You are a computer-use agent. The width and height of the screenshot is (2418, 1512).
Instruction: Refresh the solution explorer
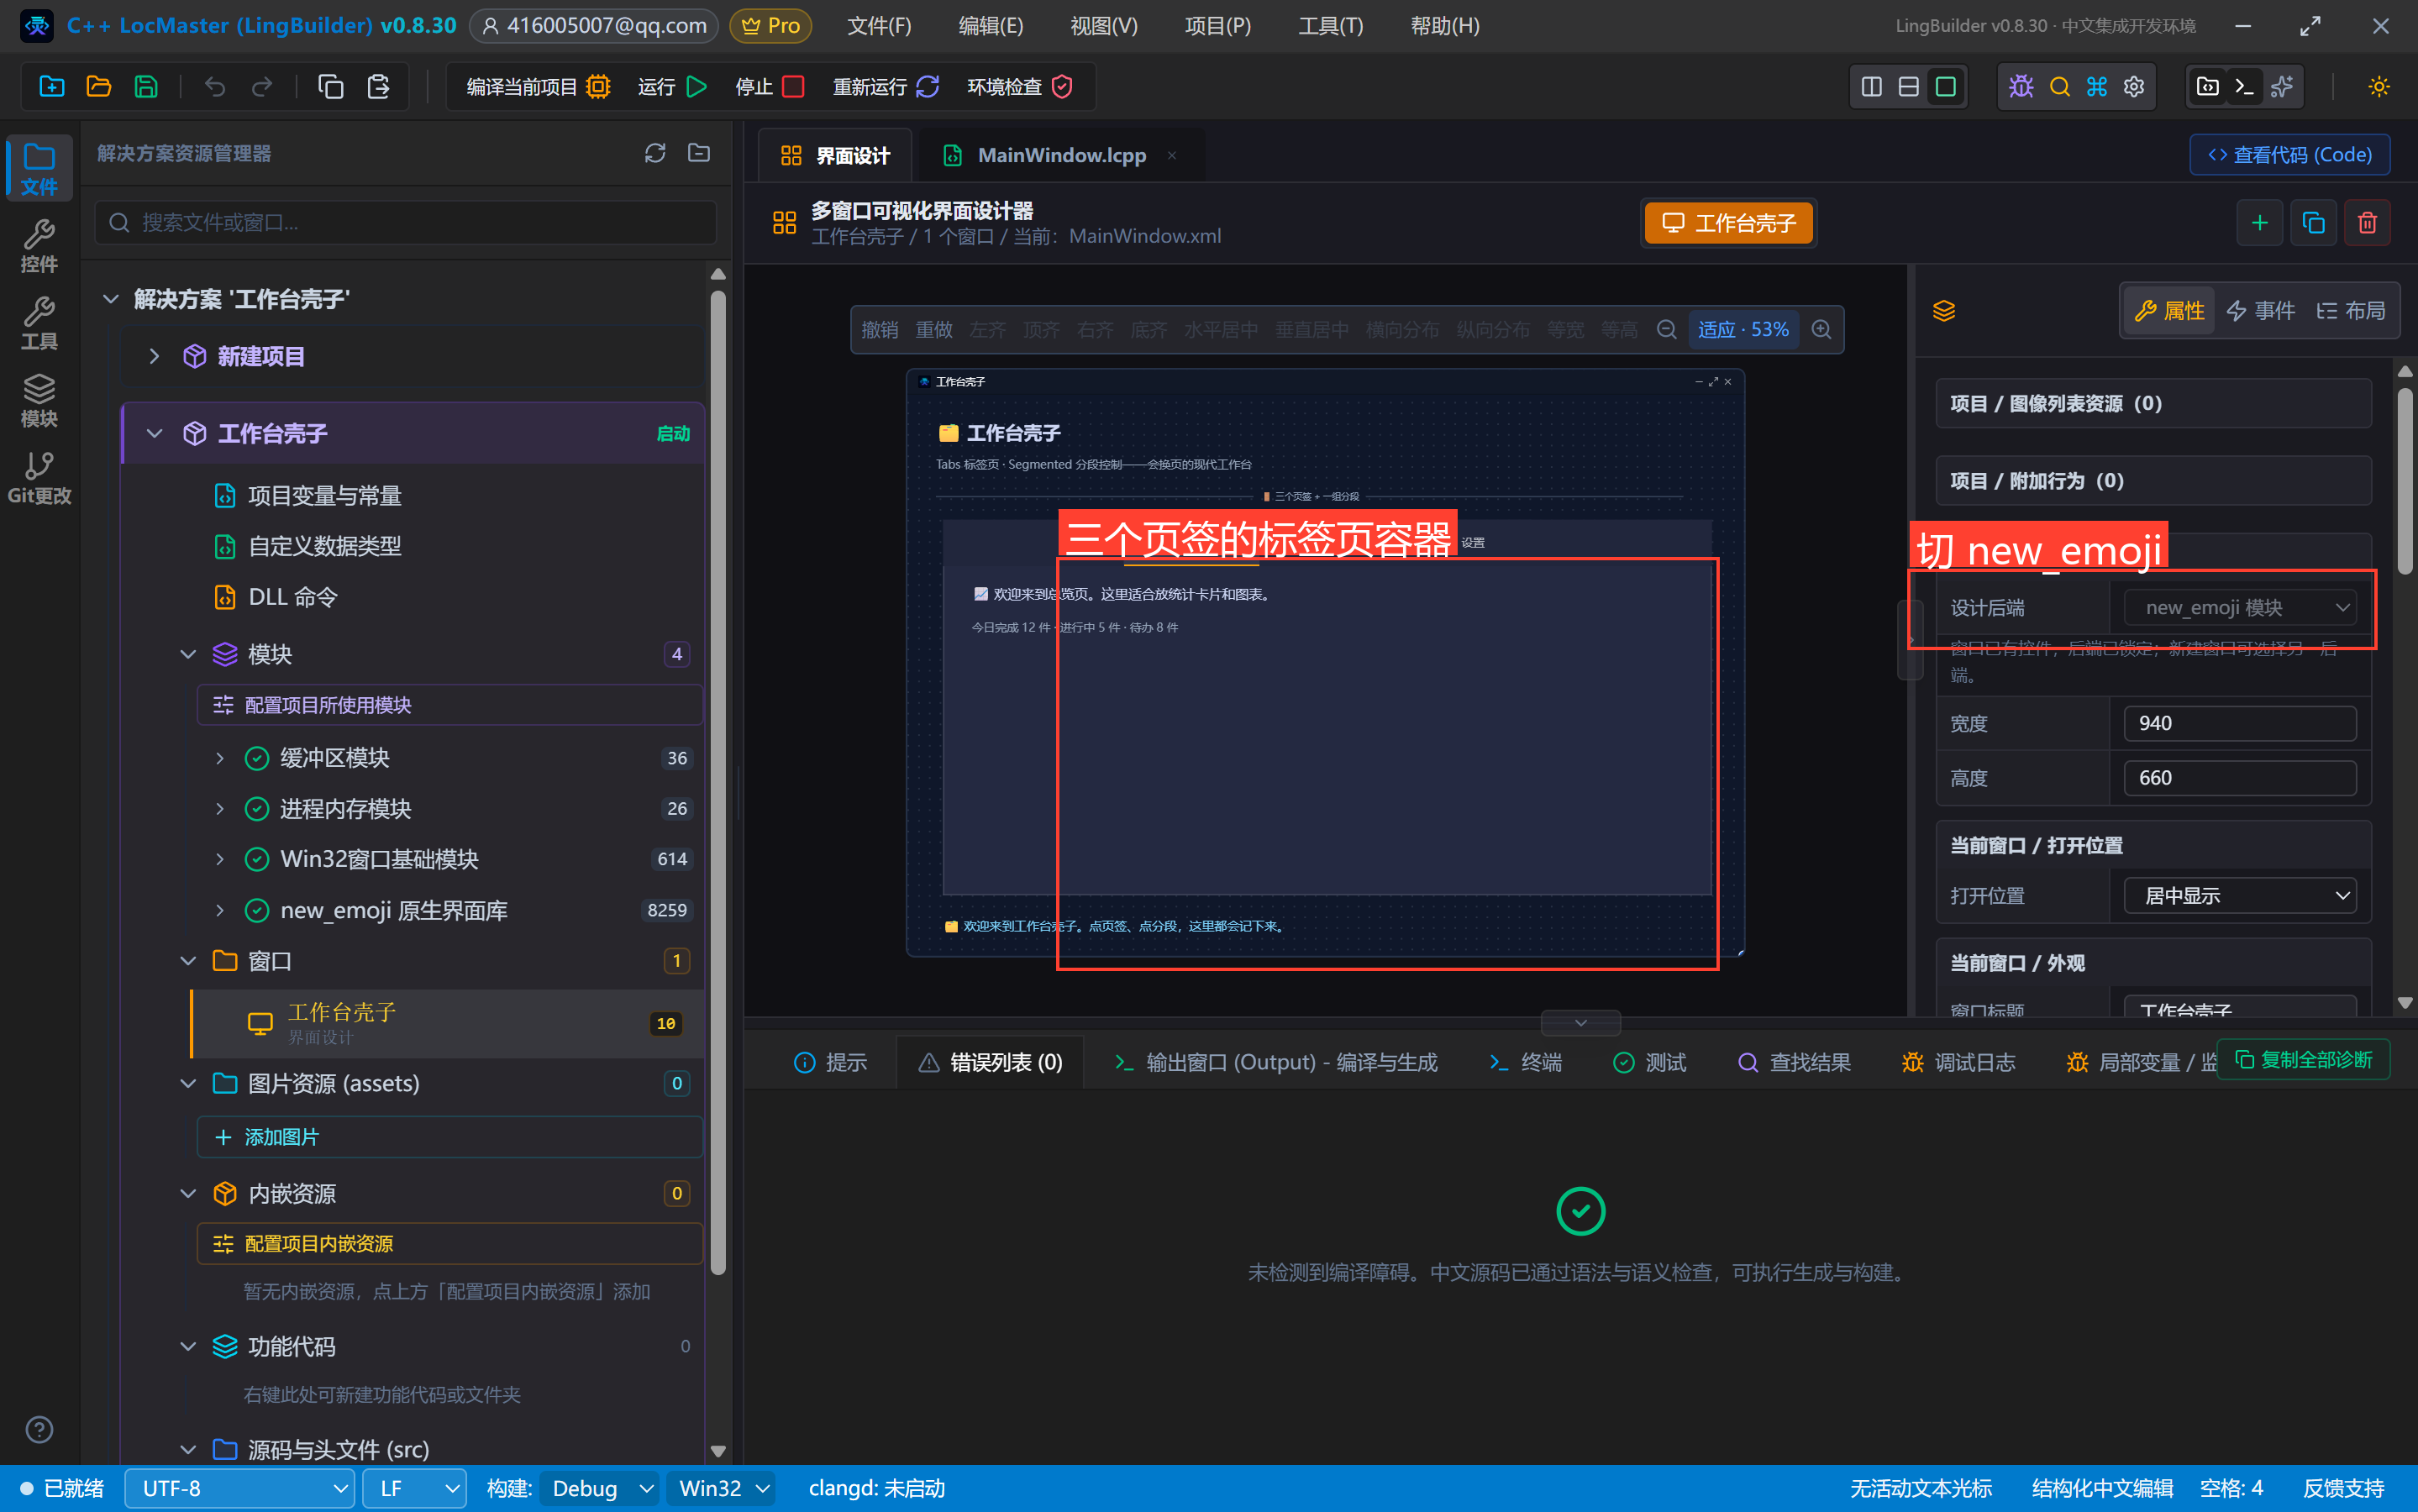pos(655,153)
